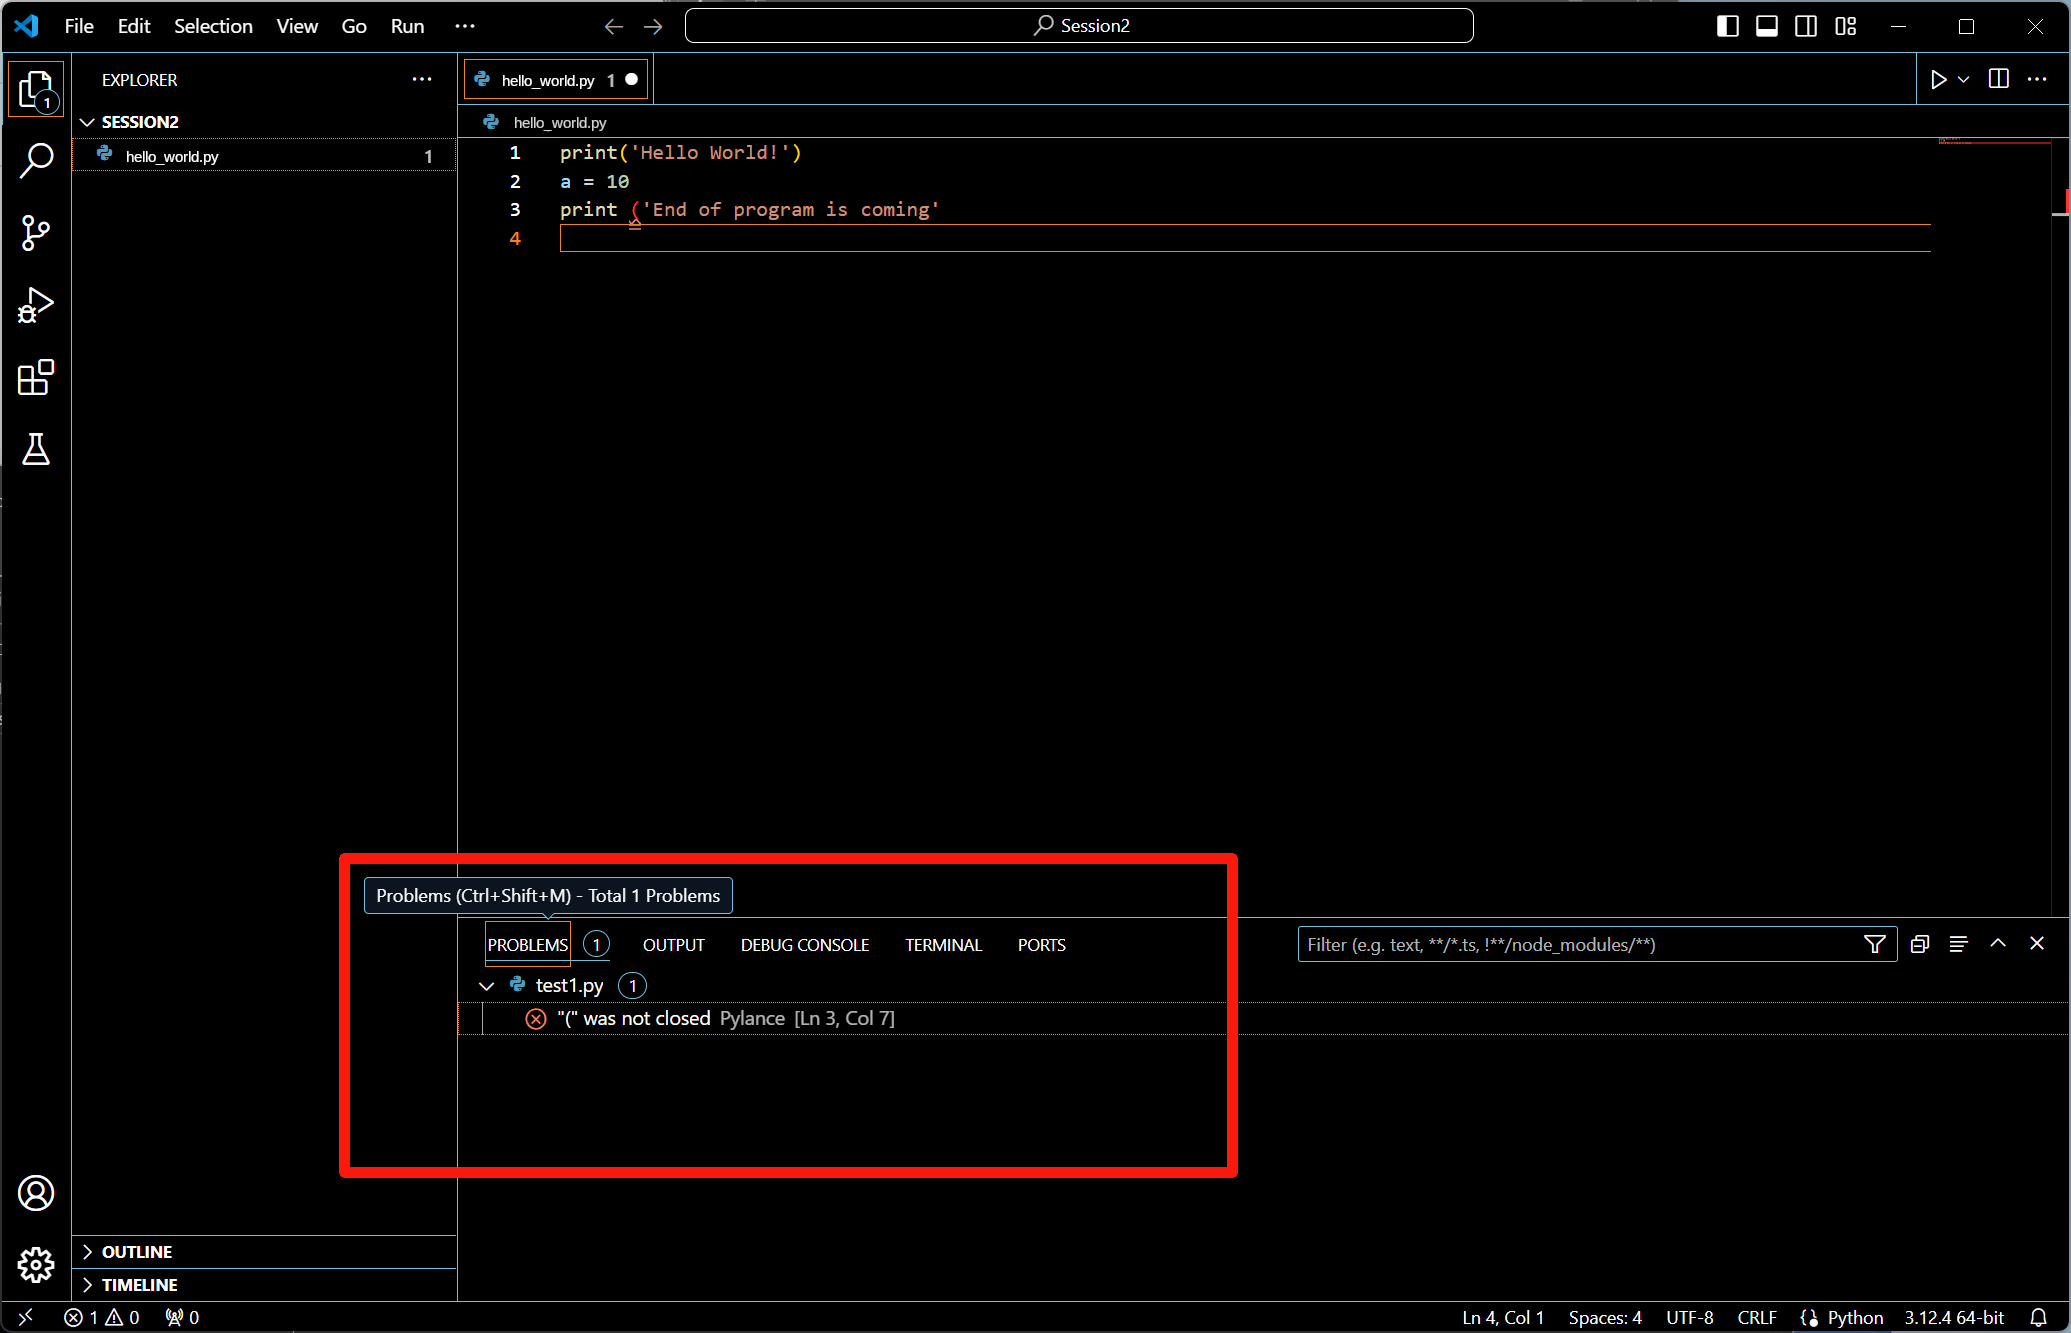Viewport: 2071px width, 1333px height.
Task: Toggle the secondary side bar layout button
Action: point(1806,26)
